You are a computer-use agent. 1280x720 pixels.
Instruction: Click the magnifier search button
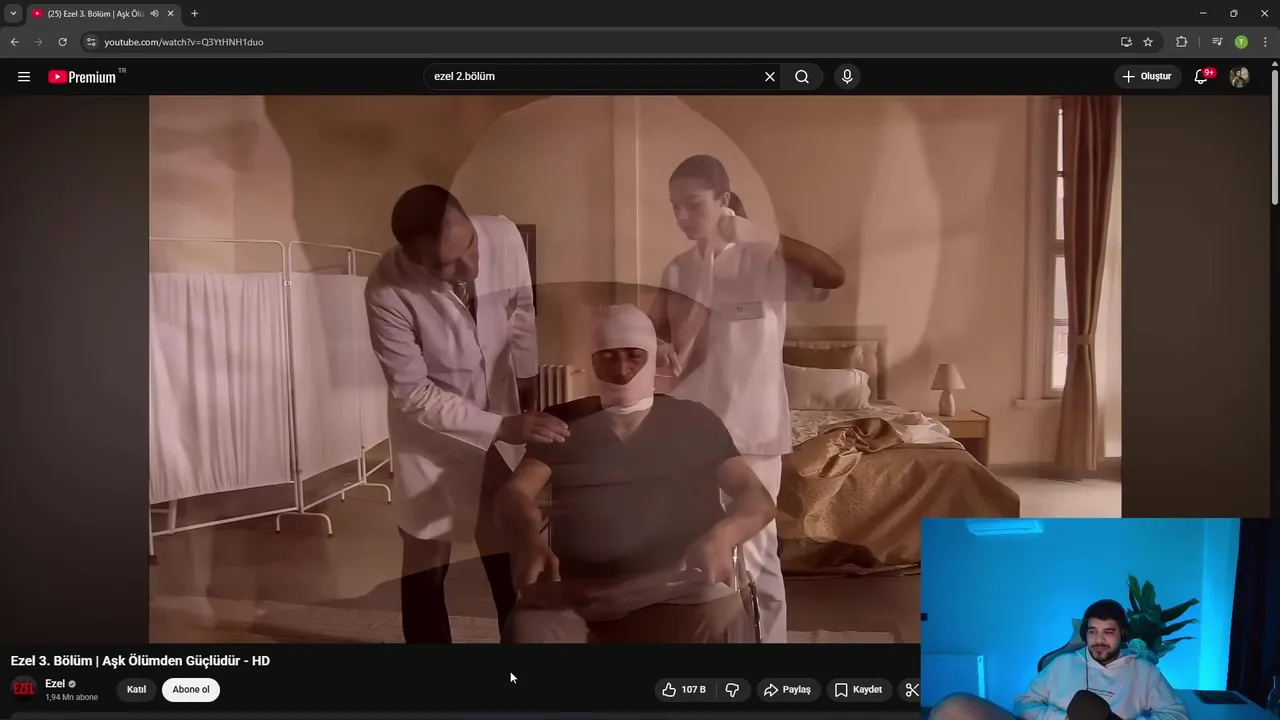802,77
